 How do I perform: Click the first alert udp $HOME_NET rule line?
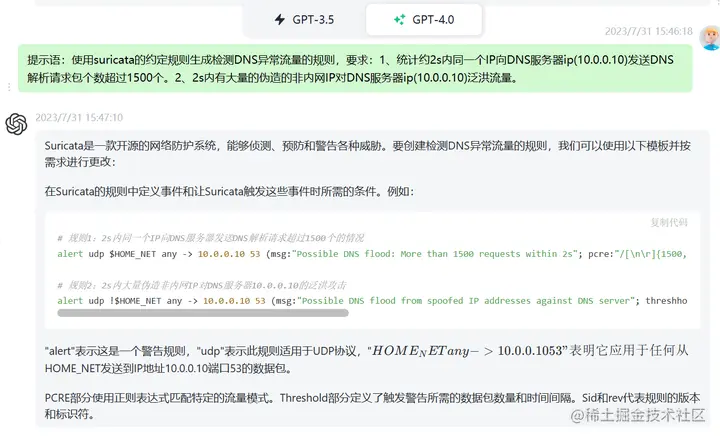[x=372, y=254]
